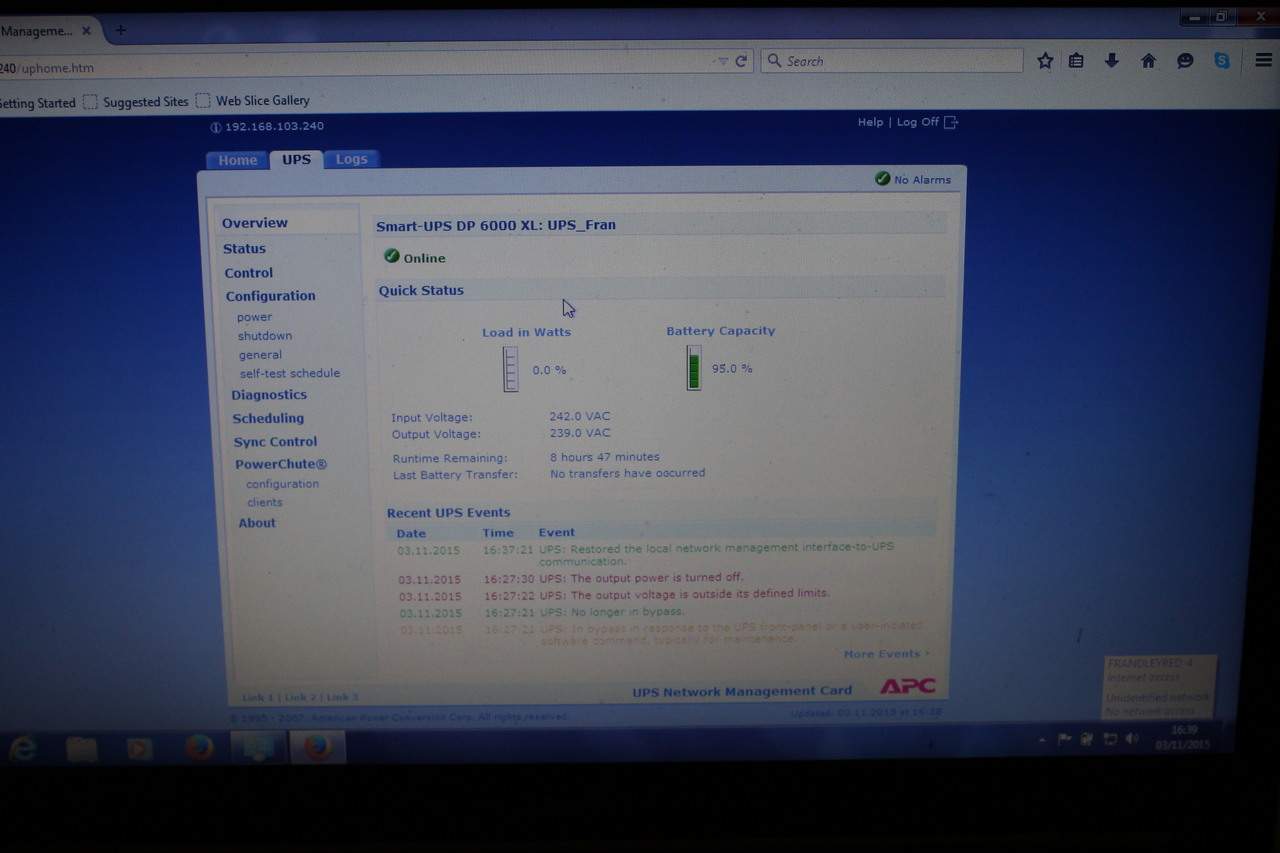
Task: Open the Configuration section
Action: coord(270,296)
